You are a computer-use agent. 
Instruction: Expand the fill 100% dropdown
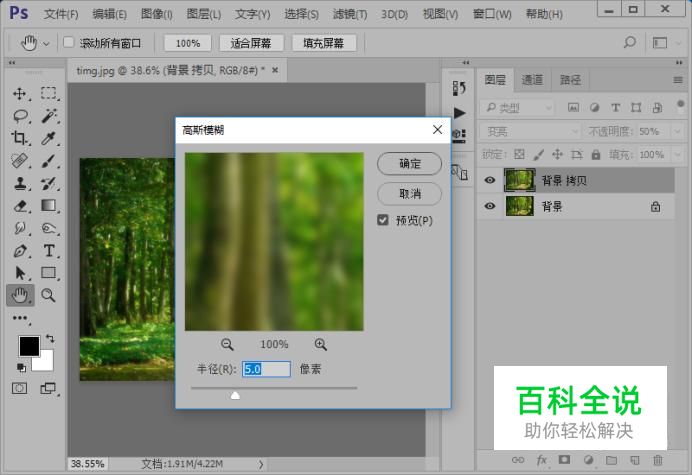677,155
